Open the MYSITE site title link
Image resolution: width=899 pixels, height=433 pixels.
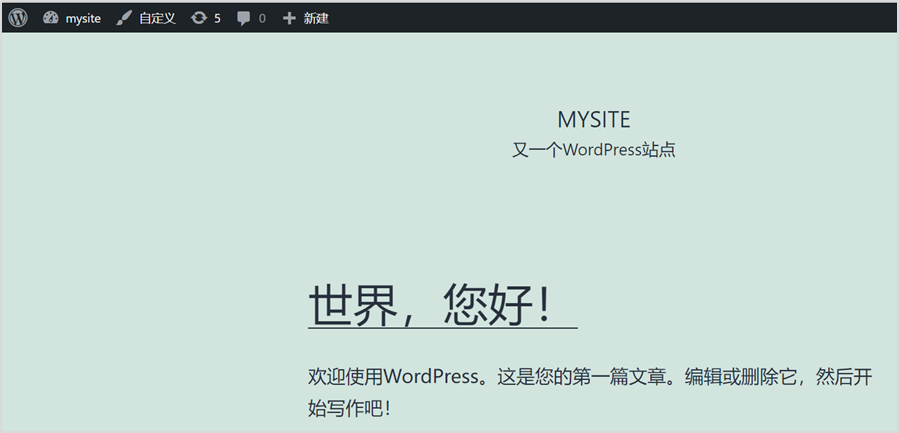coord(594,119)
